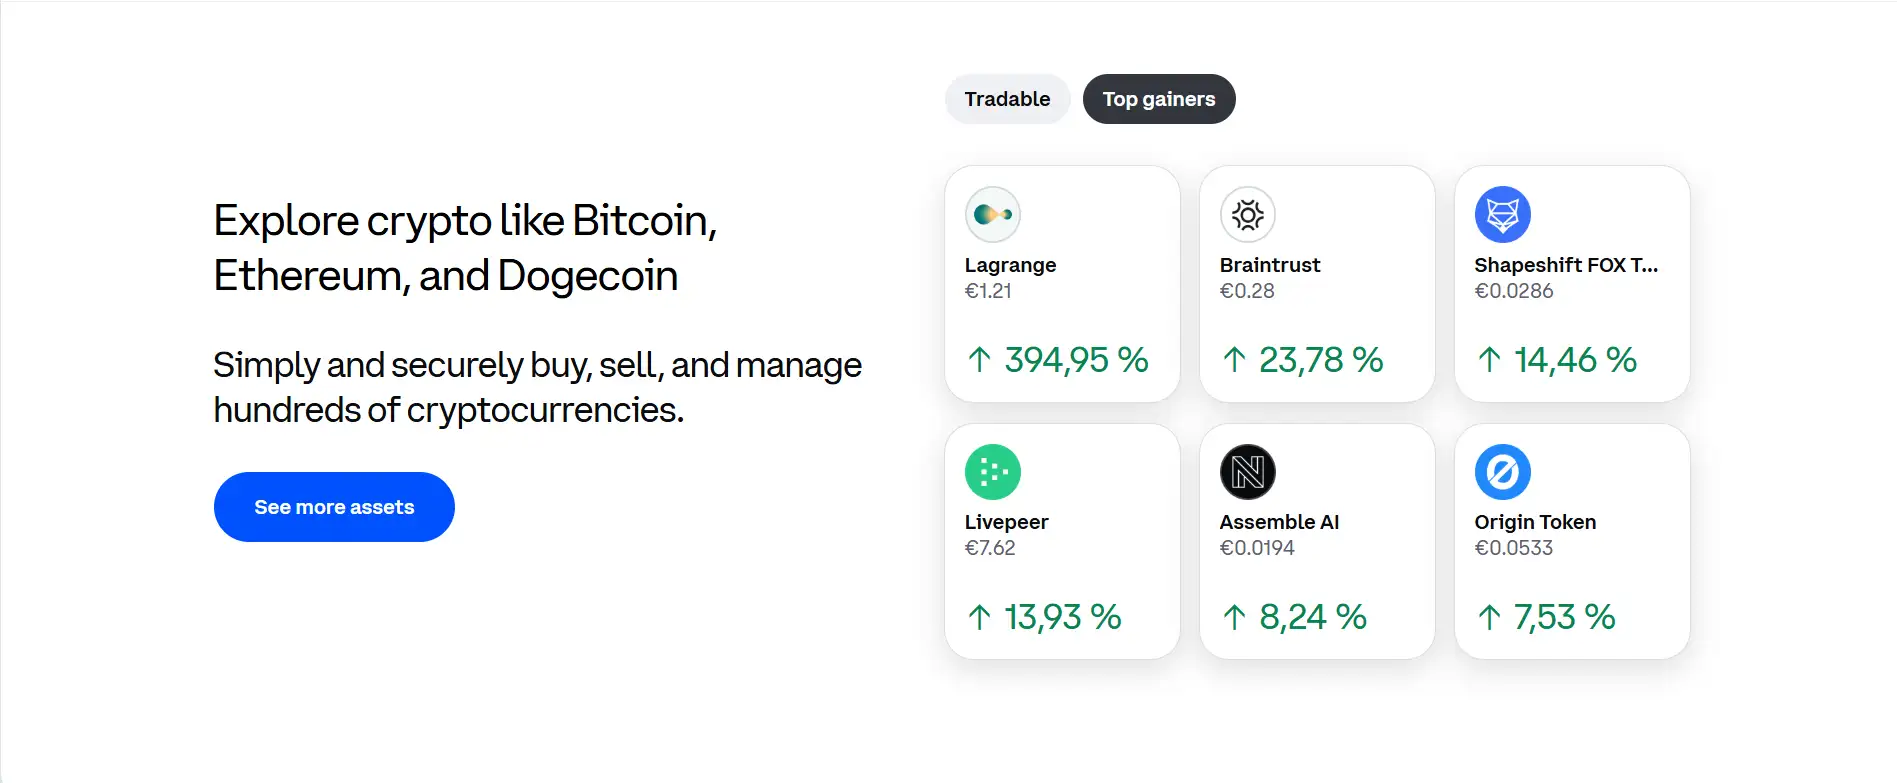Click the Lagrange coin logo icon
Screen dimensions: 1897x783
992,214
